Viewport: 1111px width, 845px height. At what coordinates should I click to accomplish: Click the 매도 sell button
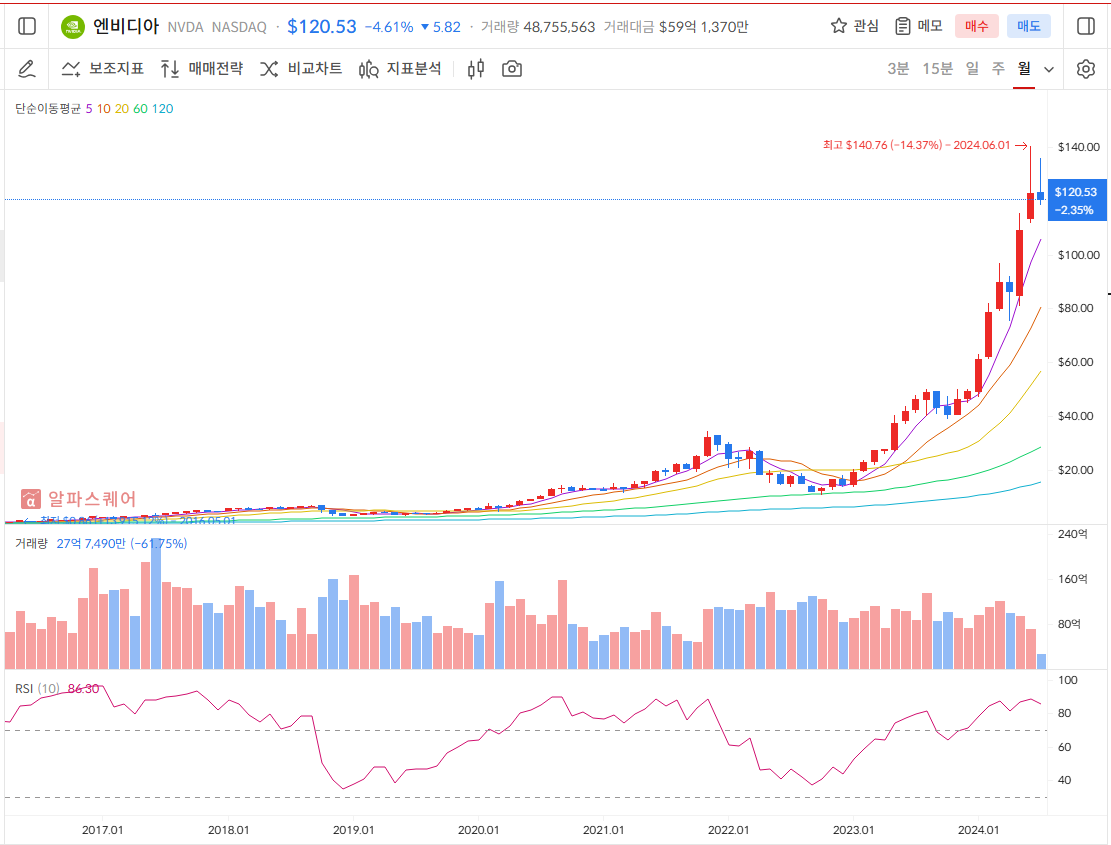click(1029, 26)
